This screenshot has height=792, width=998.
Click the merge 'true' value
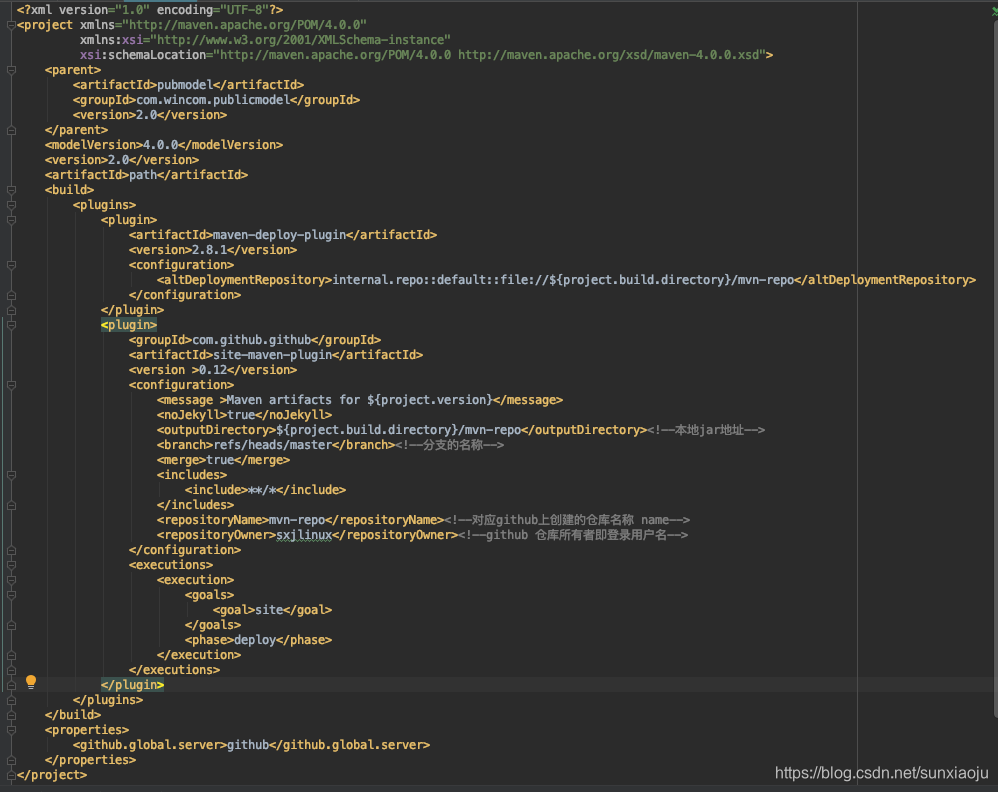220,460
